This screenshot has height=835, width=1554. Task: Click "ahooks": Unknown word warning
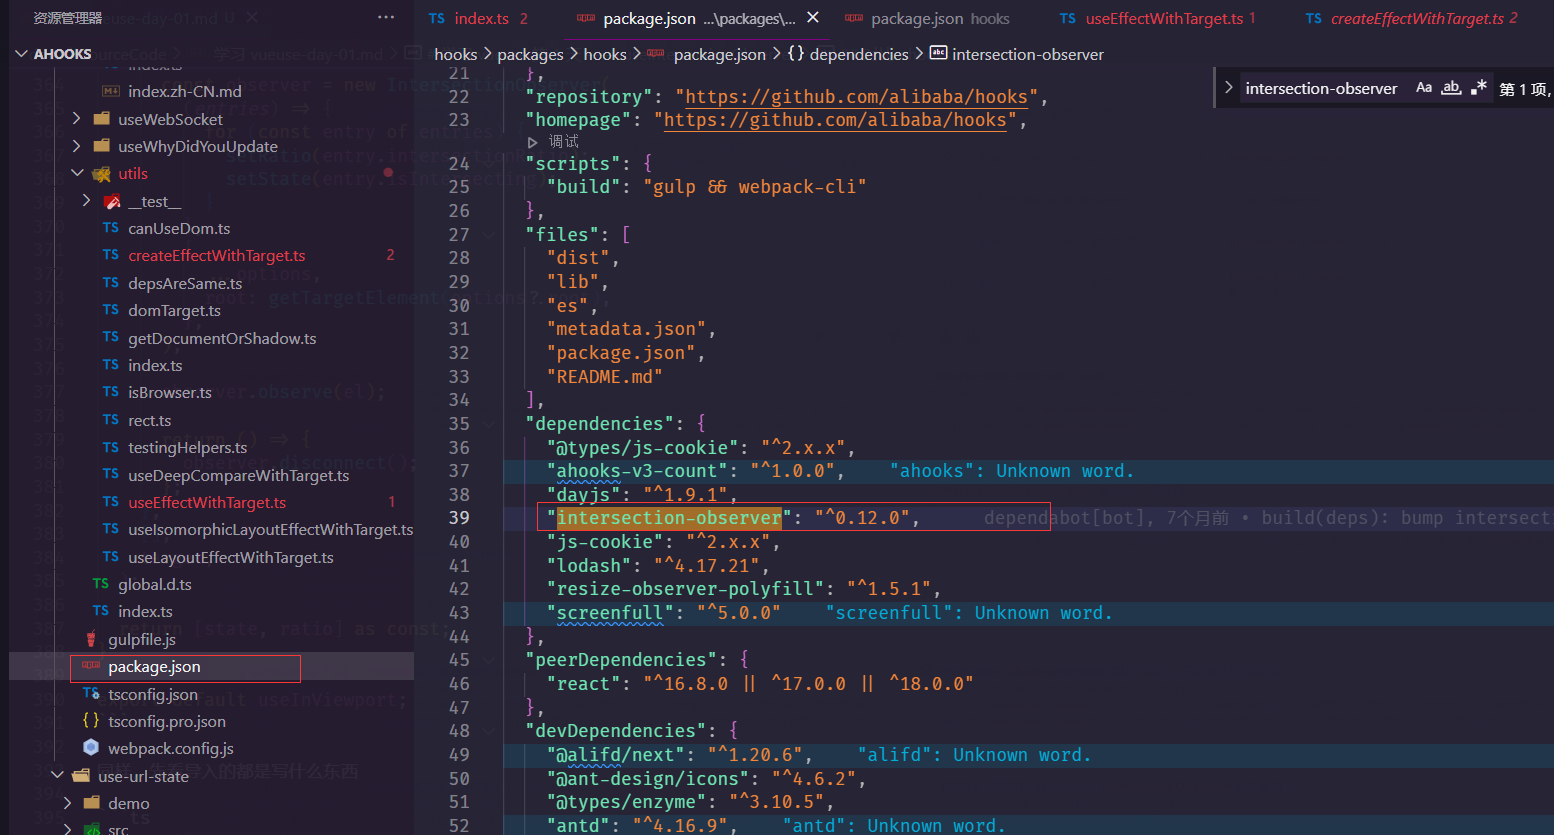1012,471
